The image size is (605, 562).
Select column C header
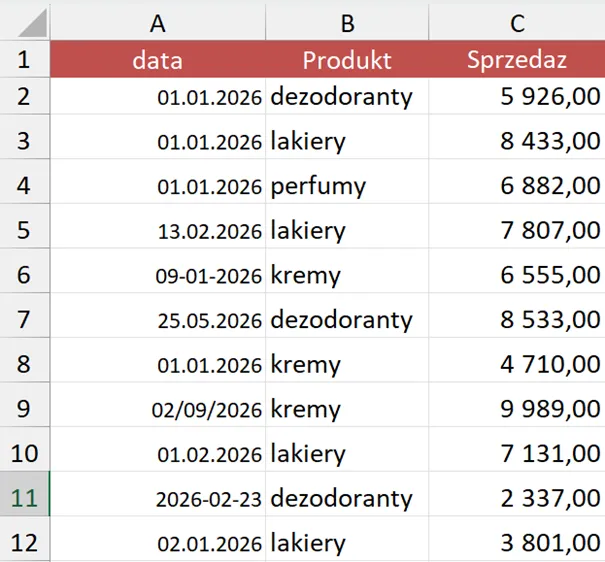click(517, 22)
